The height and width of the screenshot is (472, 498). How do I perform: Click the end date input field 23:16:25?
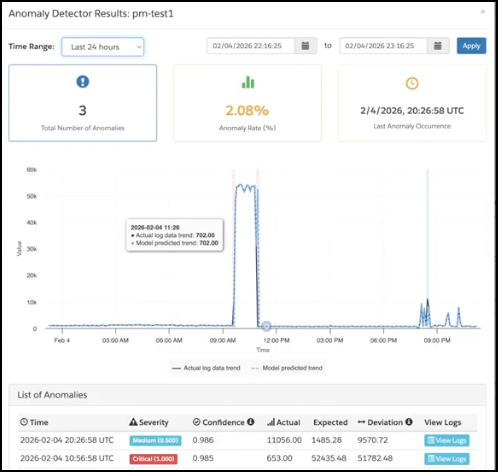click(383, 46)
